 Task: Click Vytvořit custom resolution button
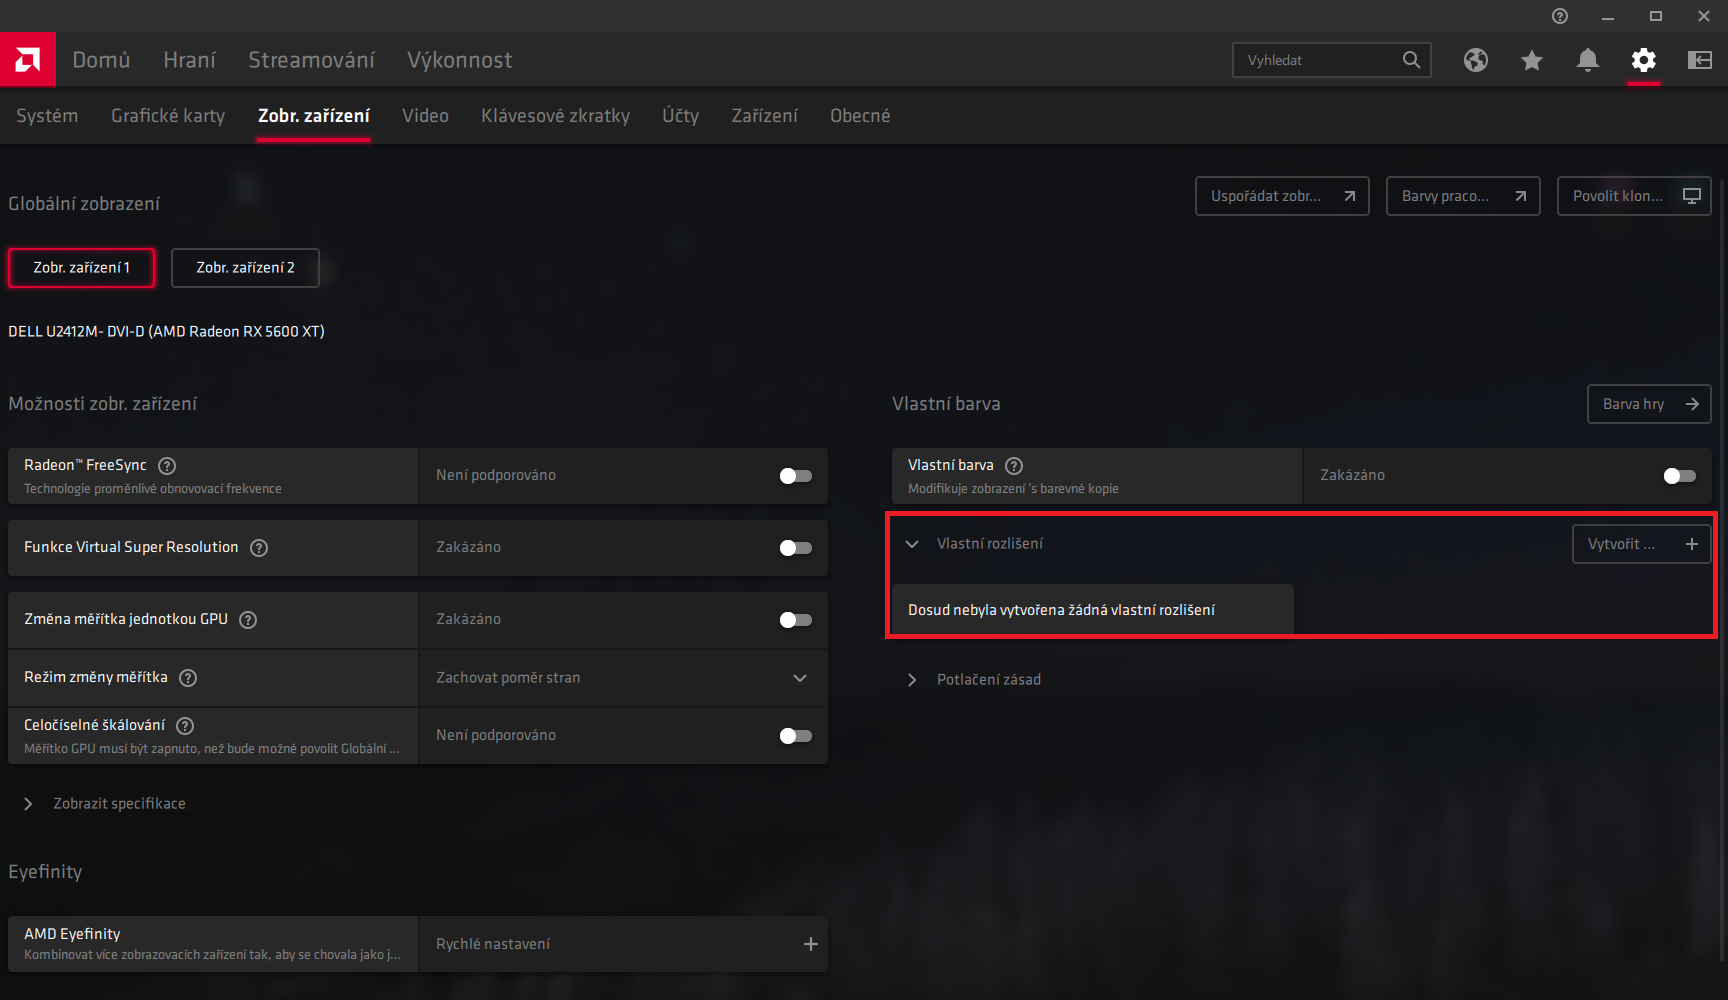click(1642, 544)
